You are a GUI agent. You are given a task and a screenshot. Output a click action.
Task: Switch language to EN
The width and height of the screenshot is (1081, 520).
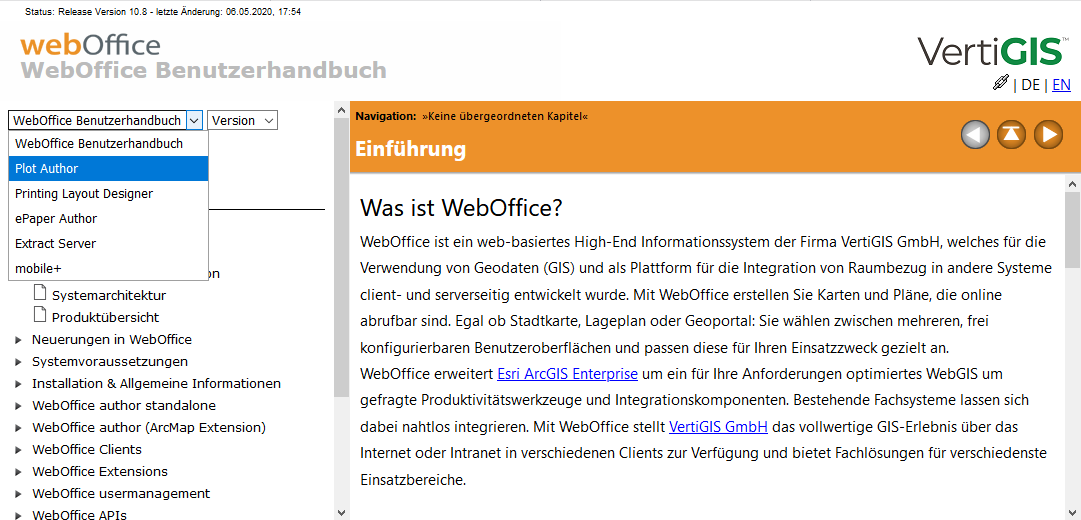click(x=1061, y=85)
